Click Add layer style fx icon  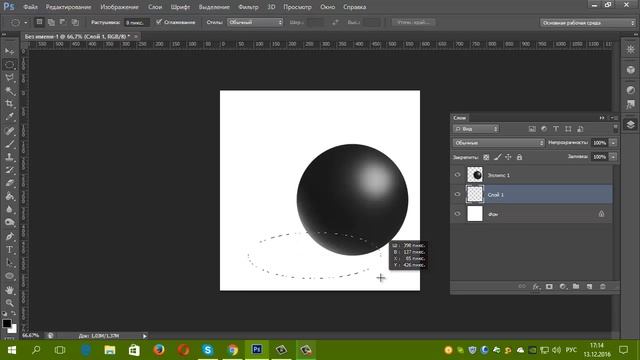coord(536,287)
